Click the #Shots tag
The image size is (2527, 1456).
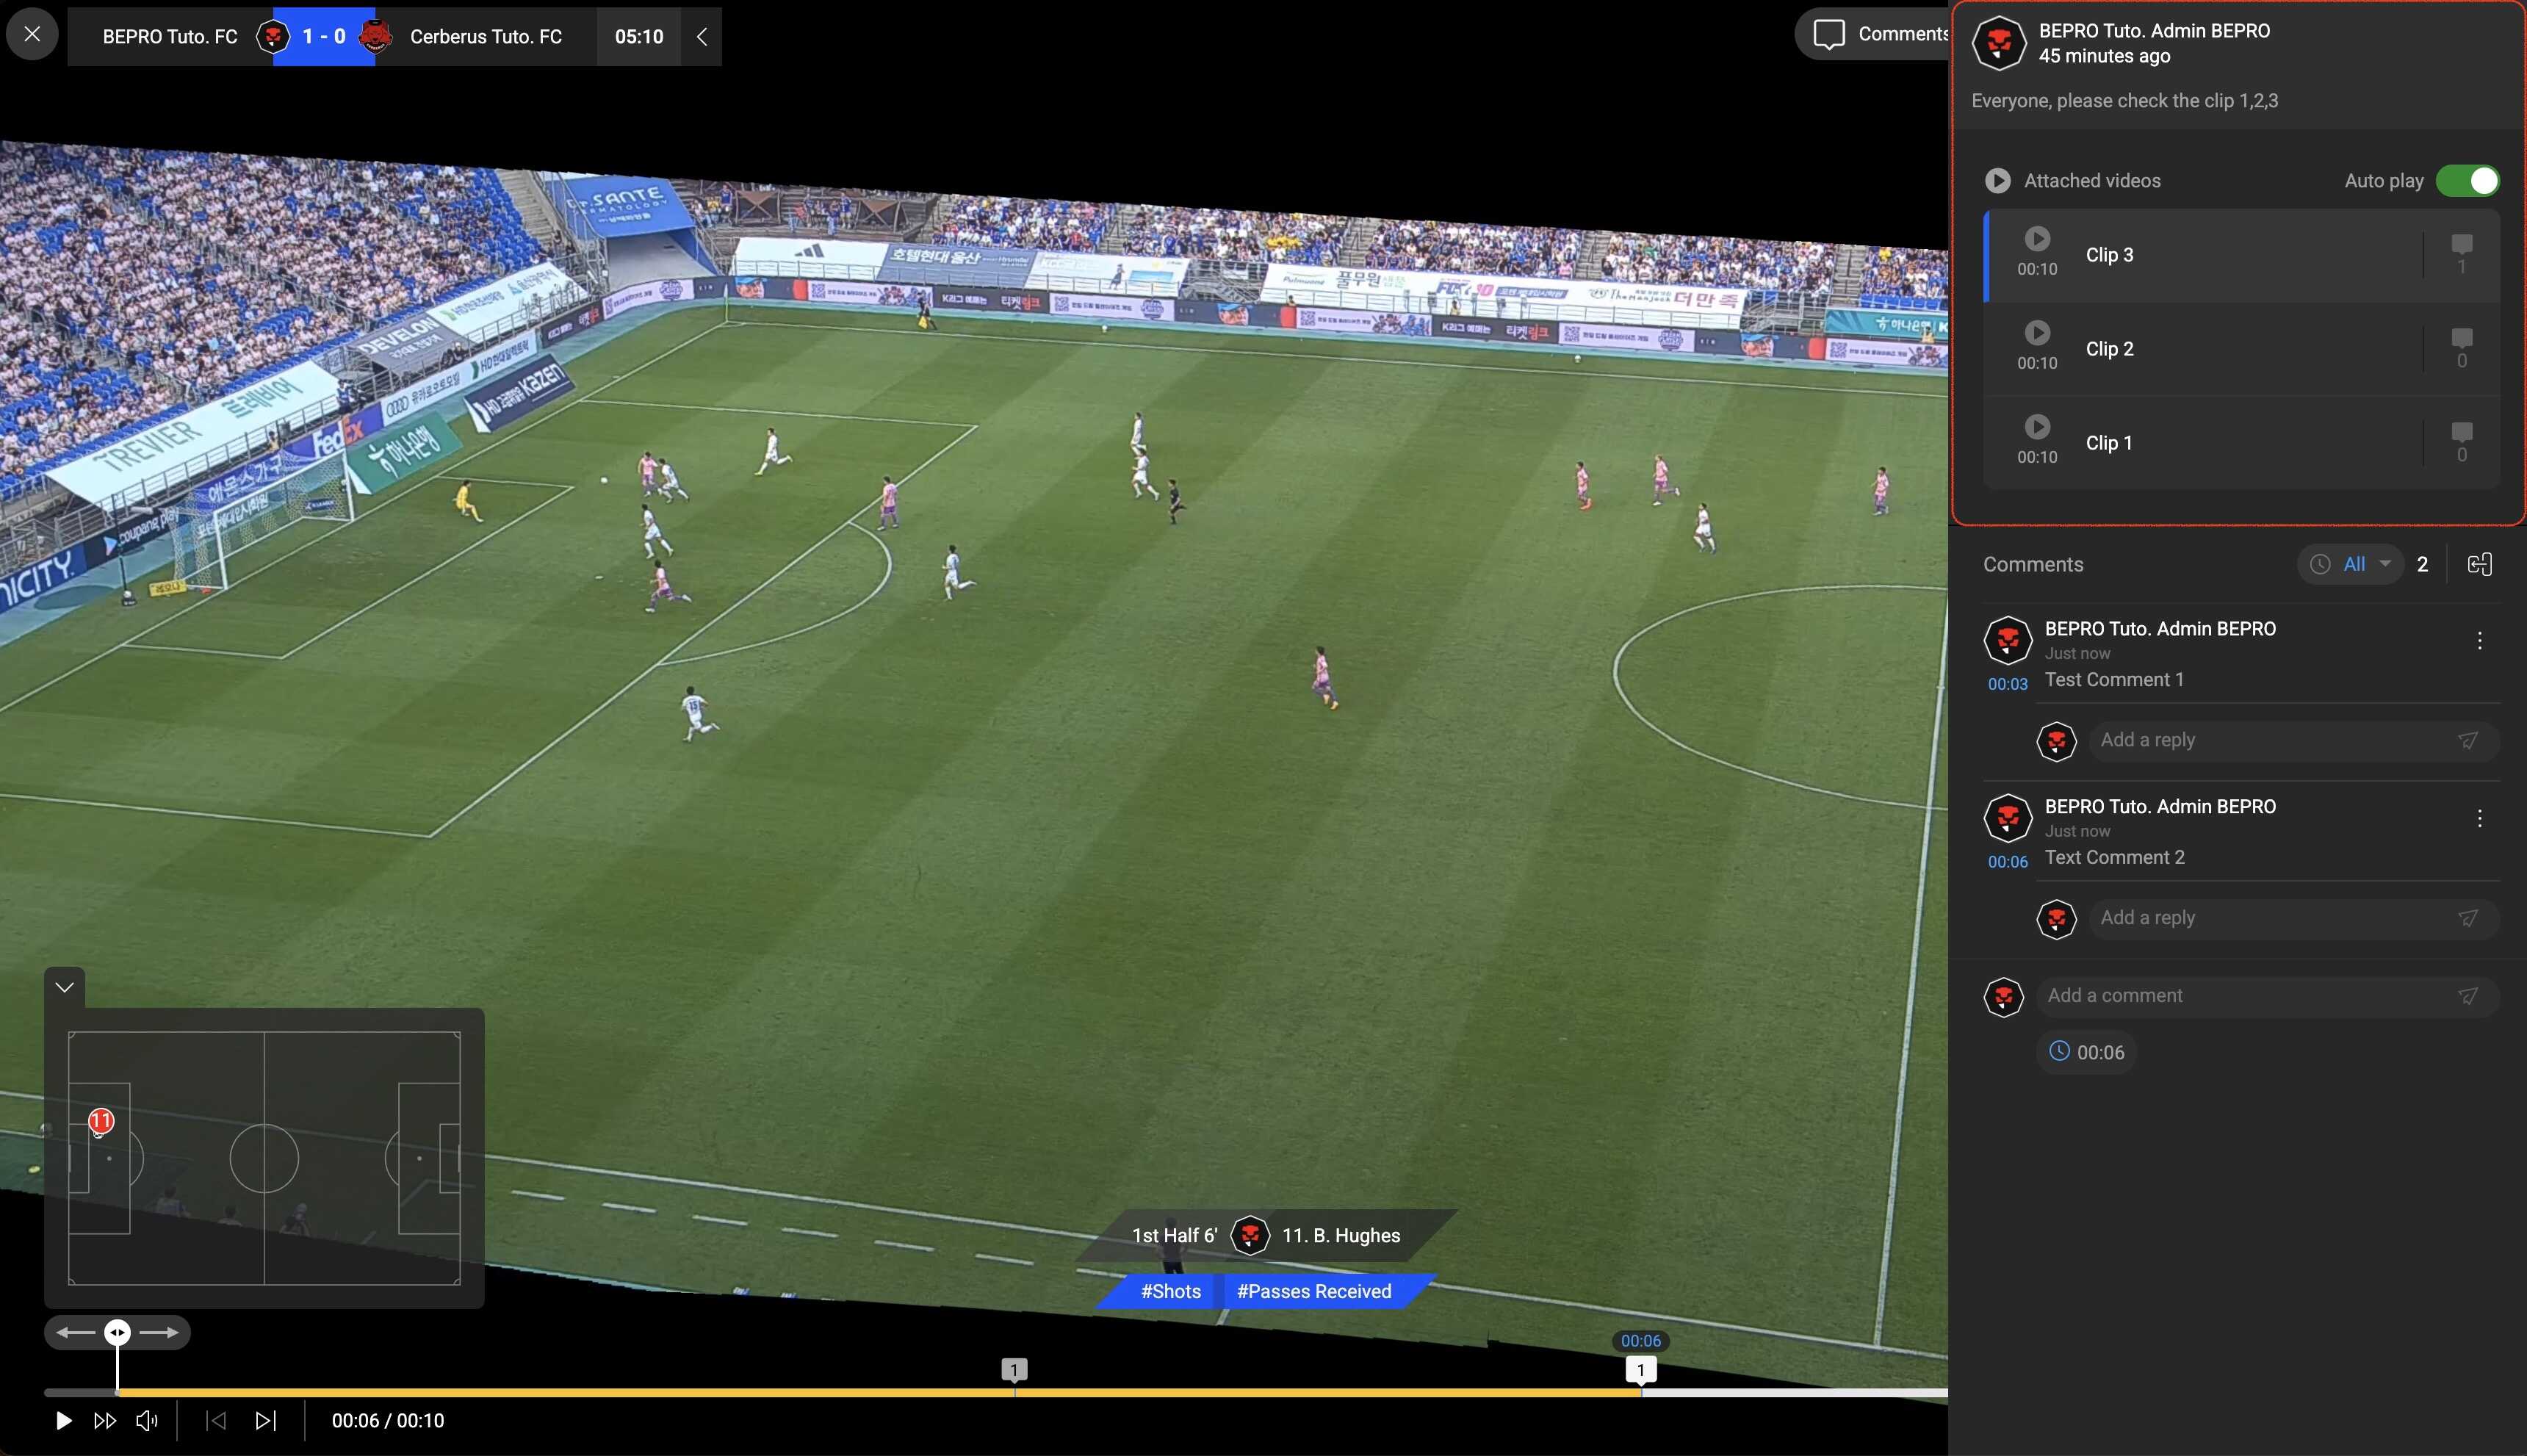coord(1170,1291)
